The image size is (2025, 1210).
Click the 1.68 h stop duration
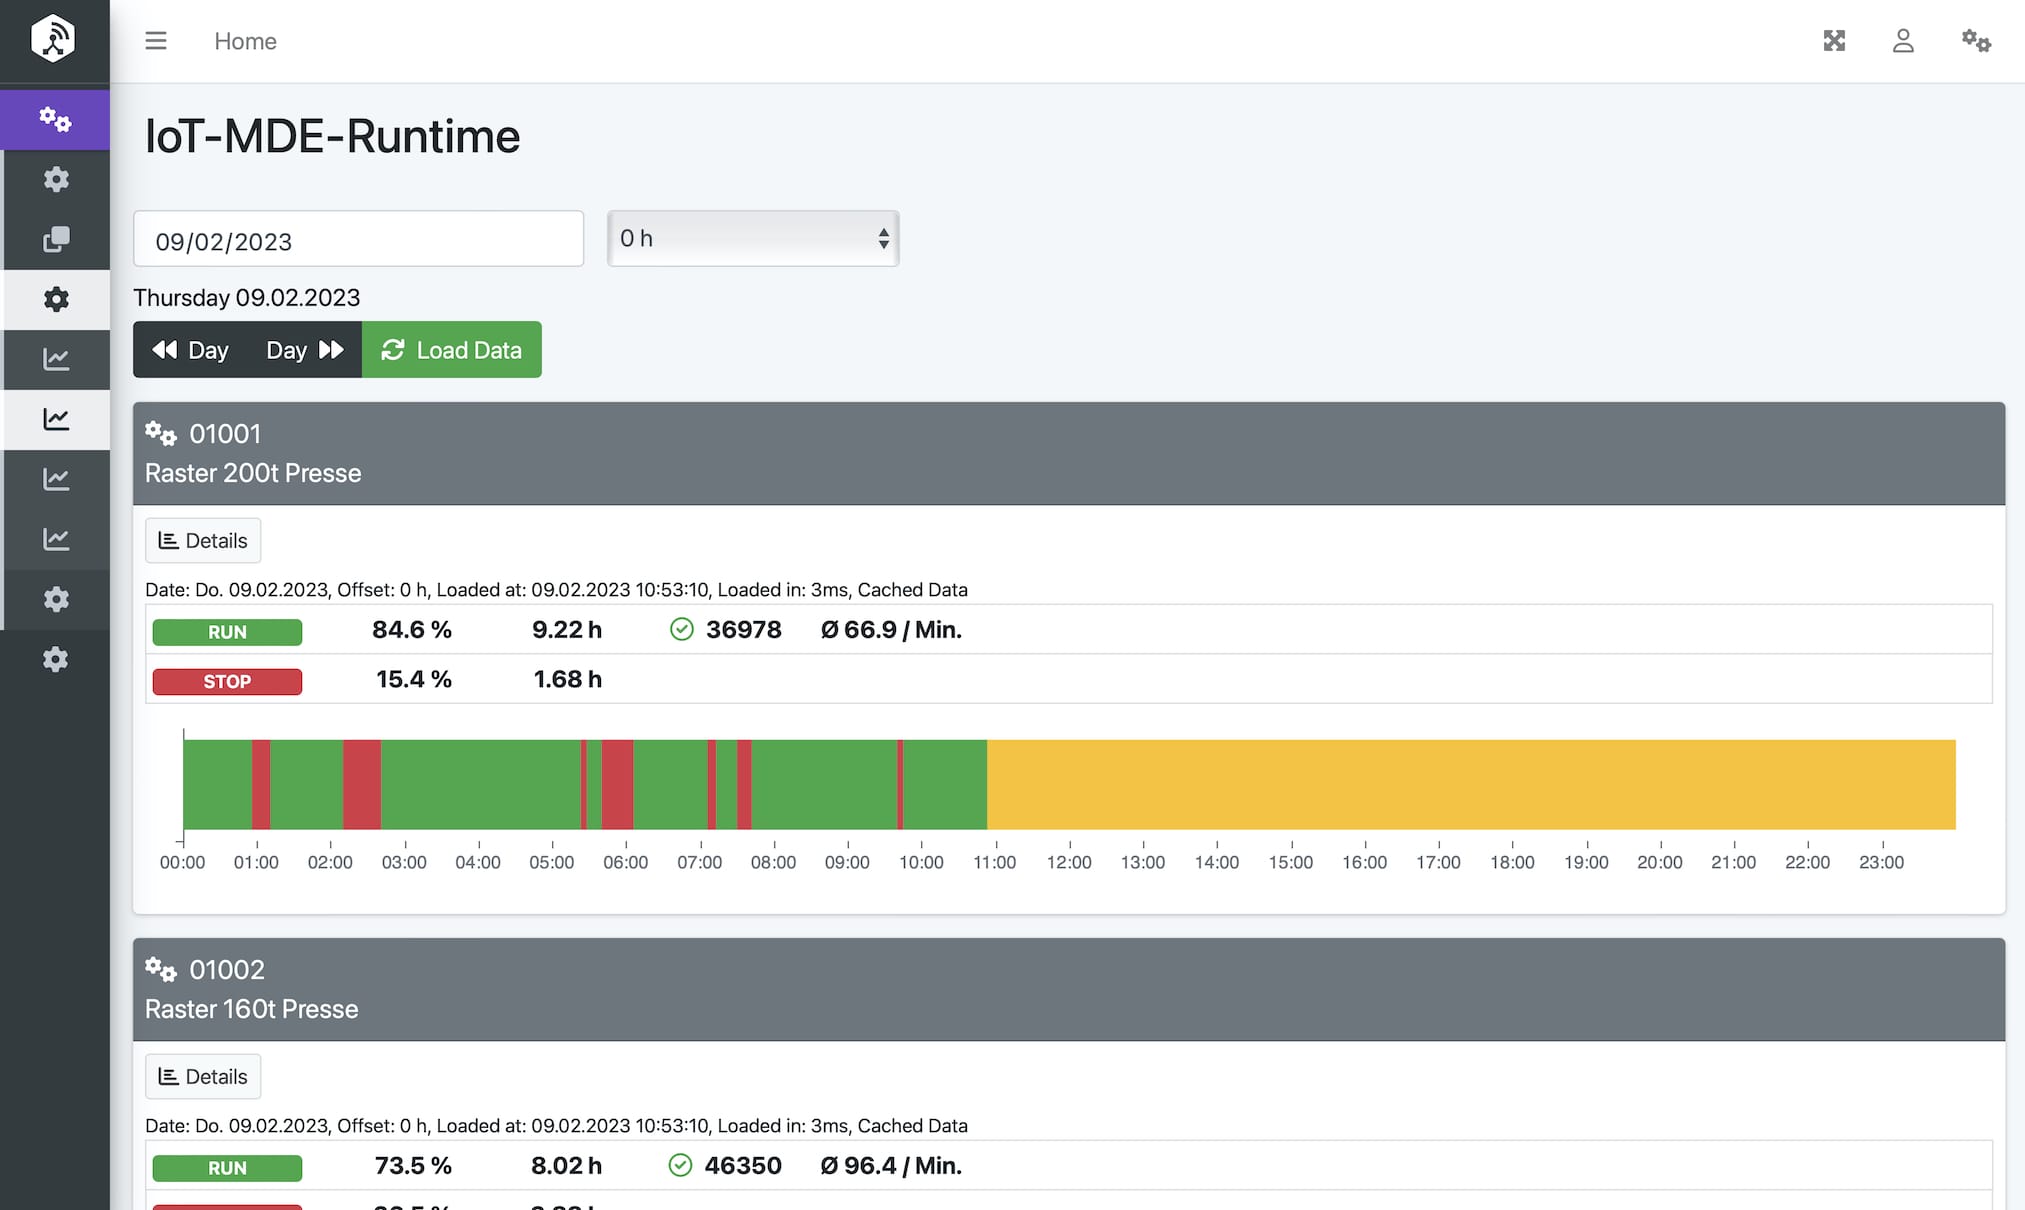568,680
